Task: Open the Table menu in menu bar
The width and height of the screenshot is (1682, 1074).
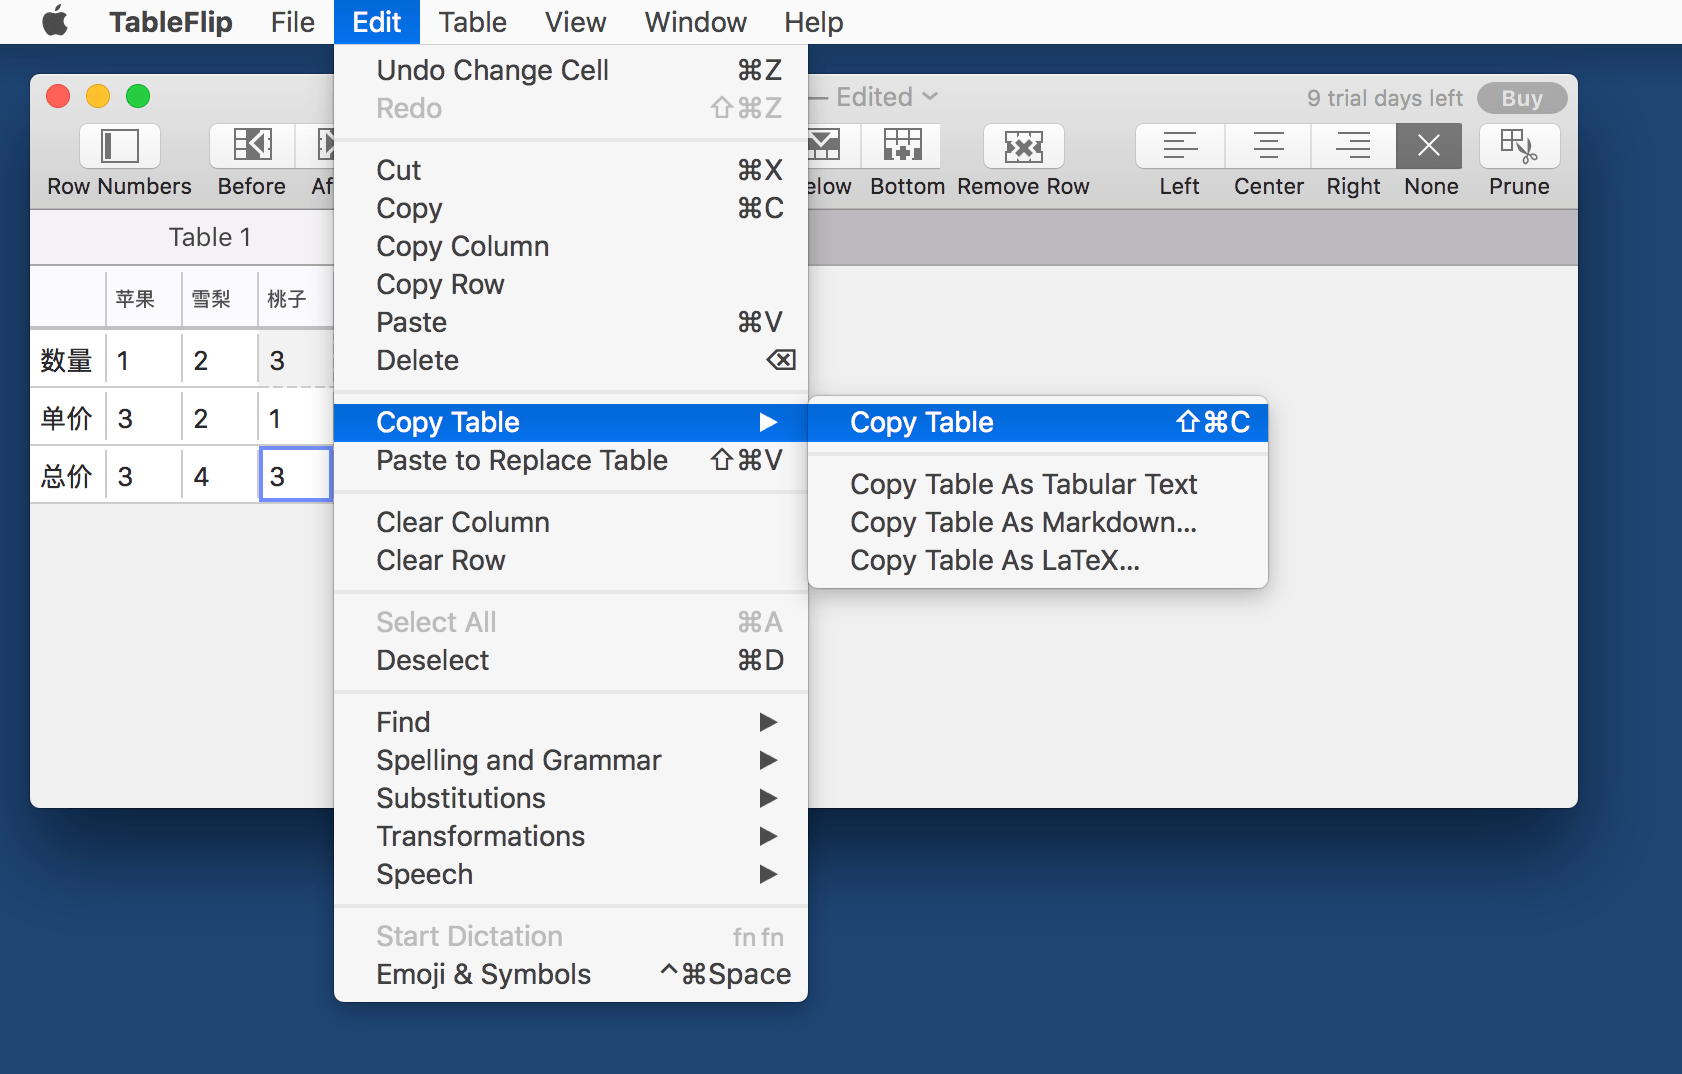Action: [x=472, y=22]
